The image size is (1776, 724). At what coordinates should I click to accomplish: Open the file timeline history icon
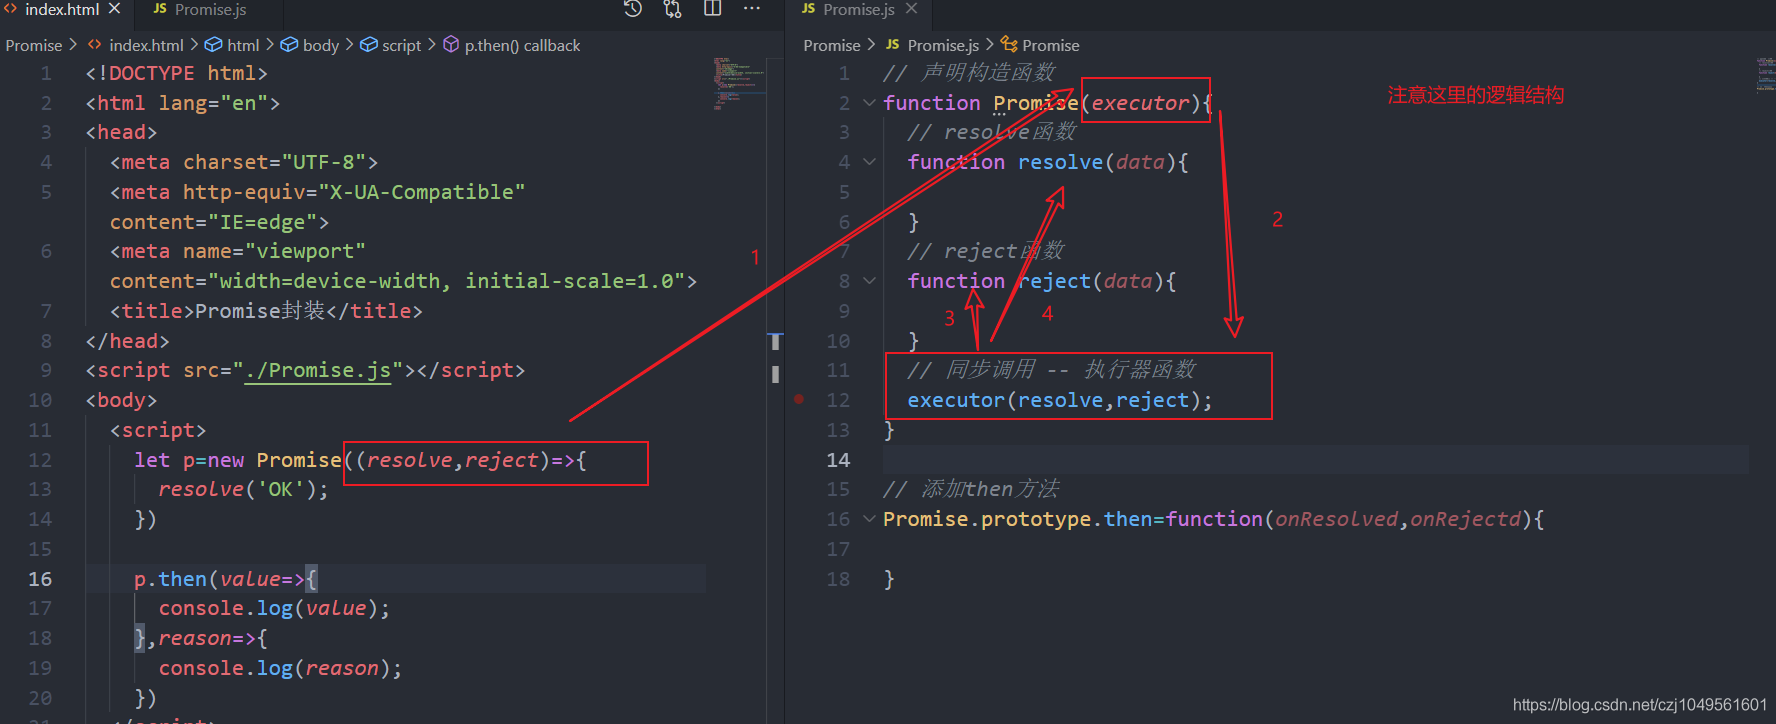(633, 9)
